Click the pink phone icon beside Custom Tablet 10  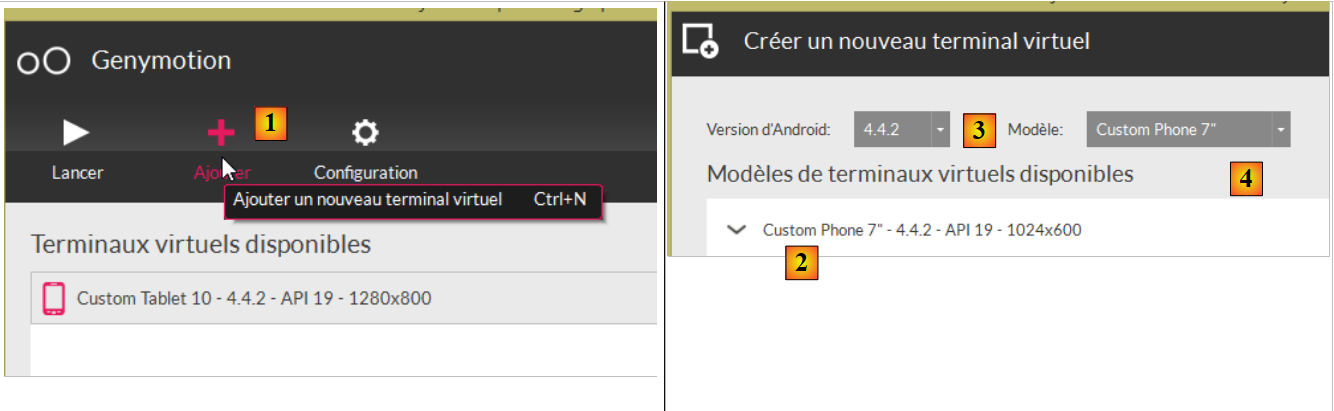54,298
